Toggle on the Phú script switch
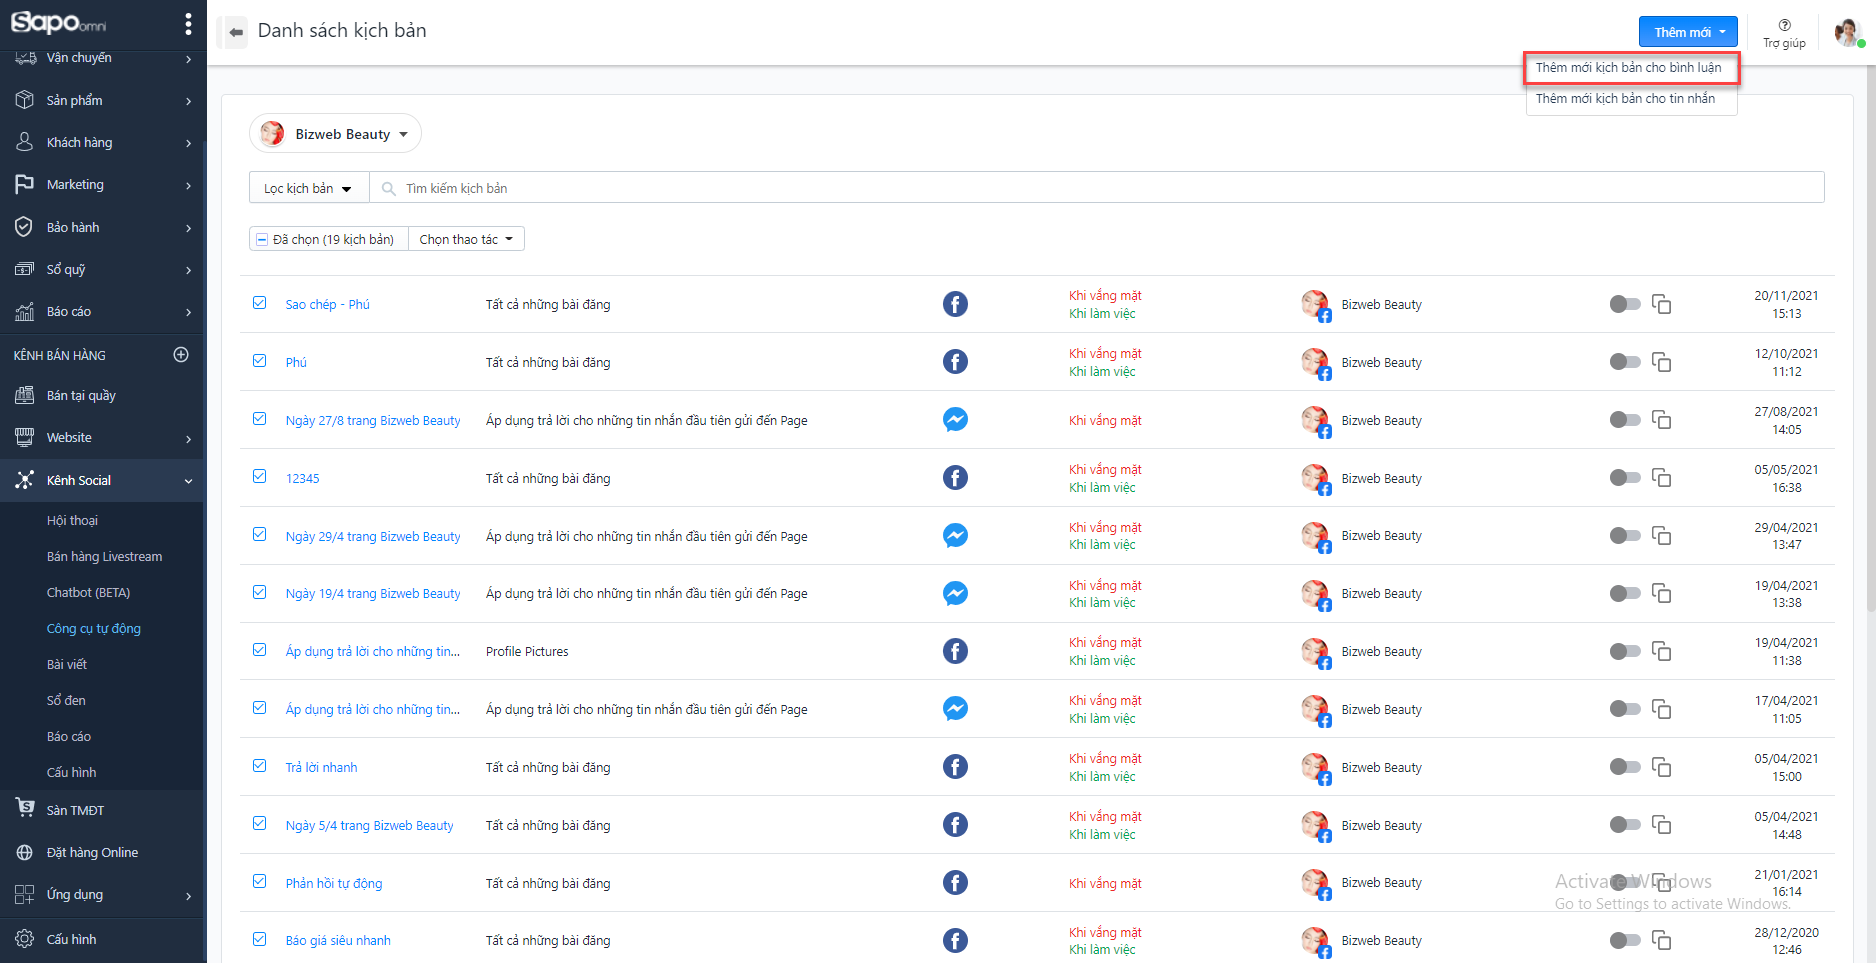Viewport: 1876px width, 963px height. point(1624,362)
